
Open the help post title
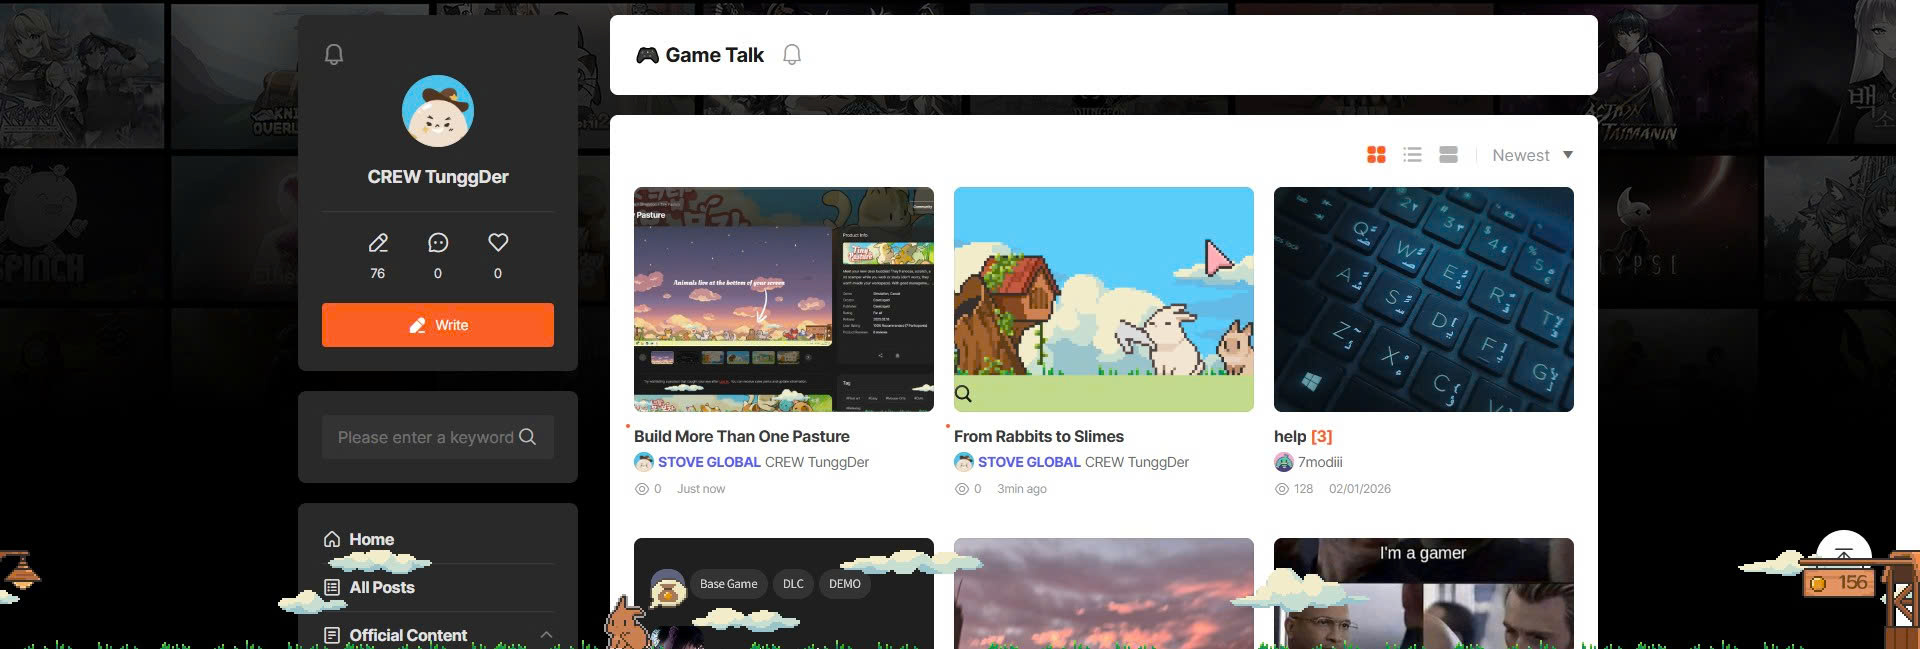pyautogui.click(x=1289, y=436)
